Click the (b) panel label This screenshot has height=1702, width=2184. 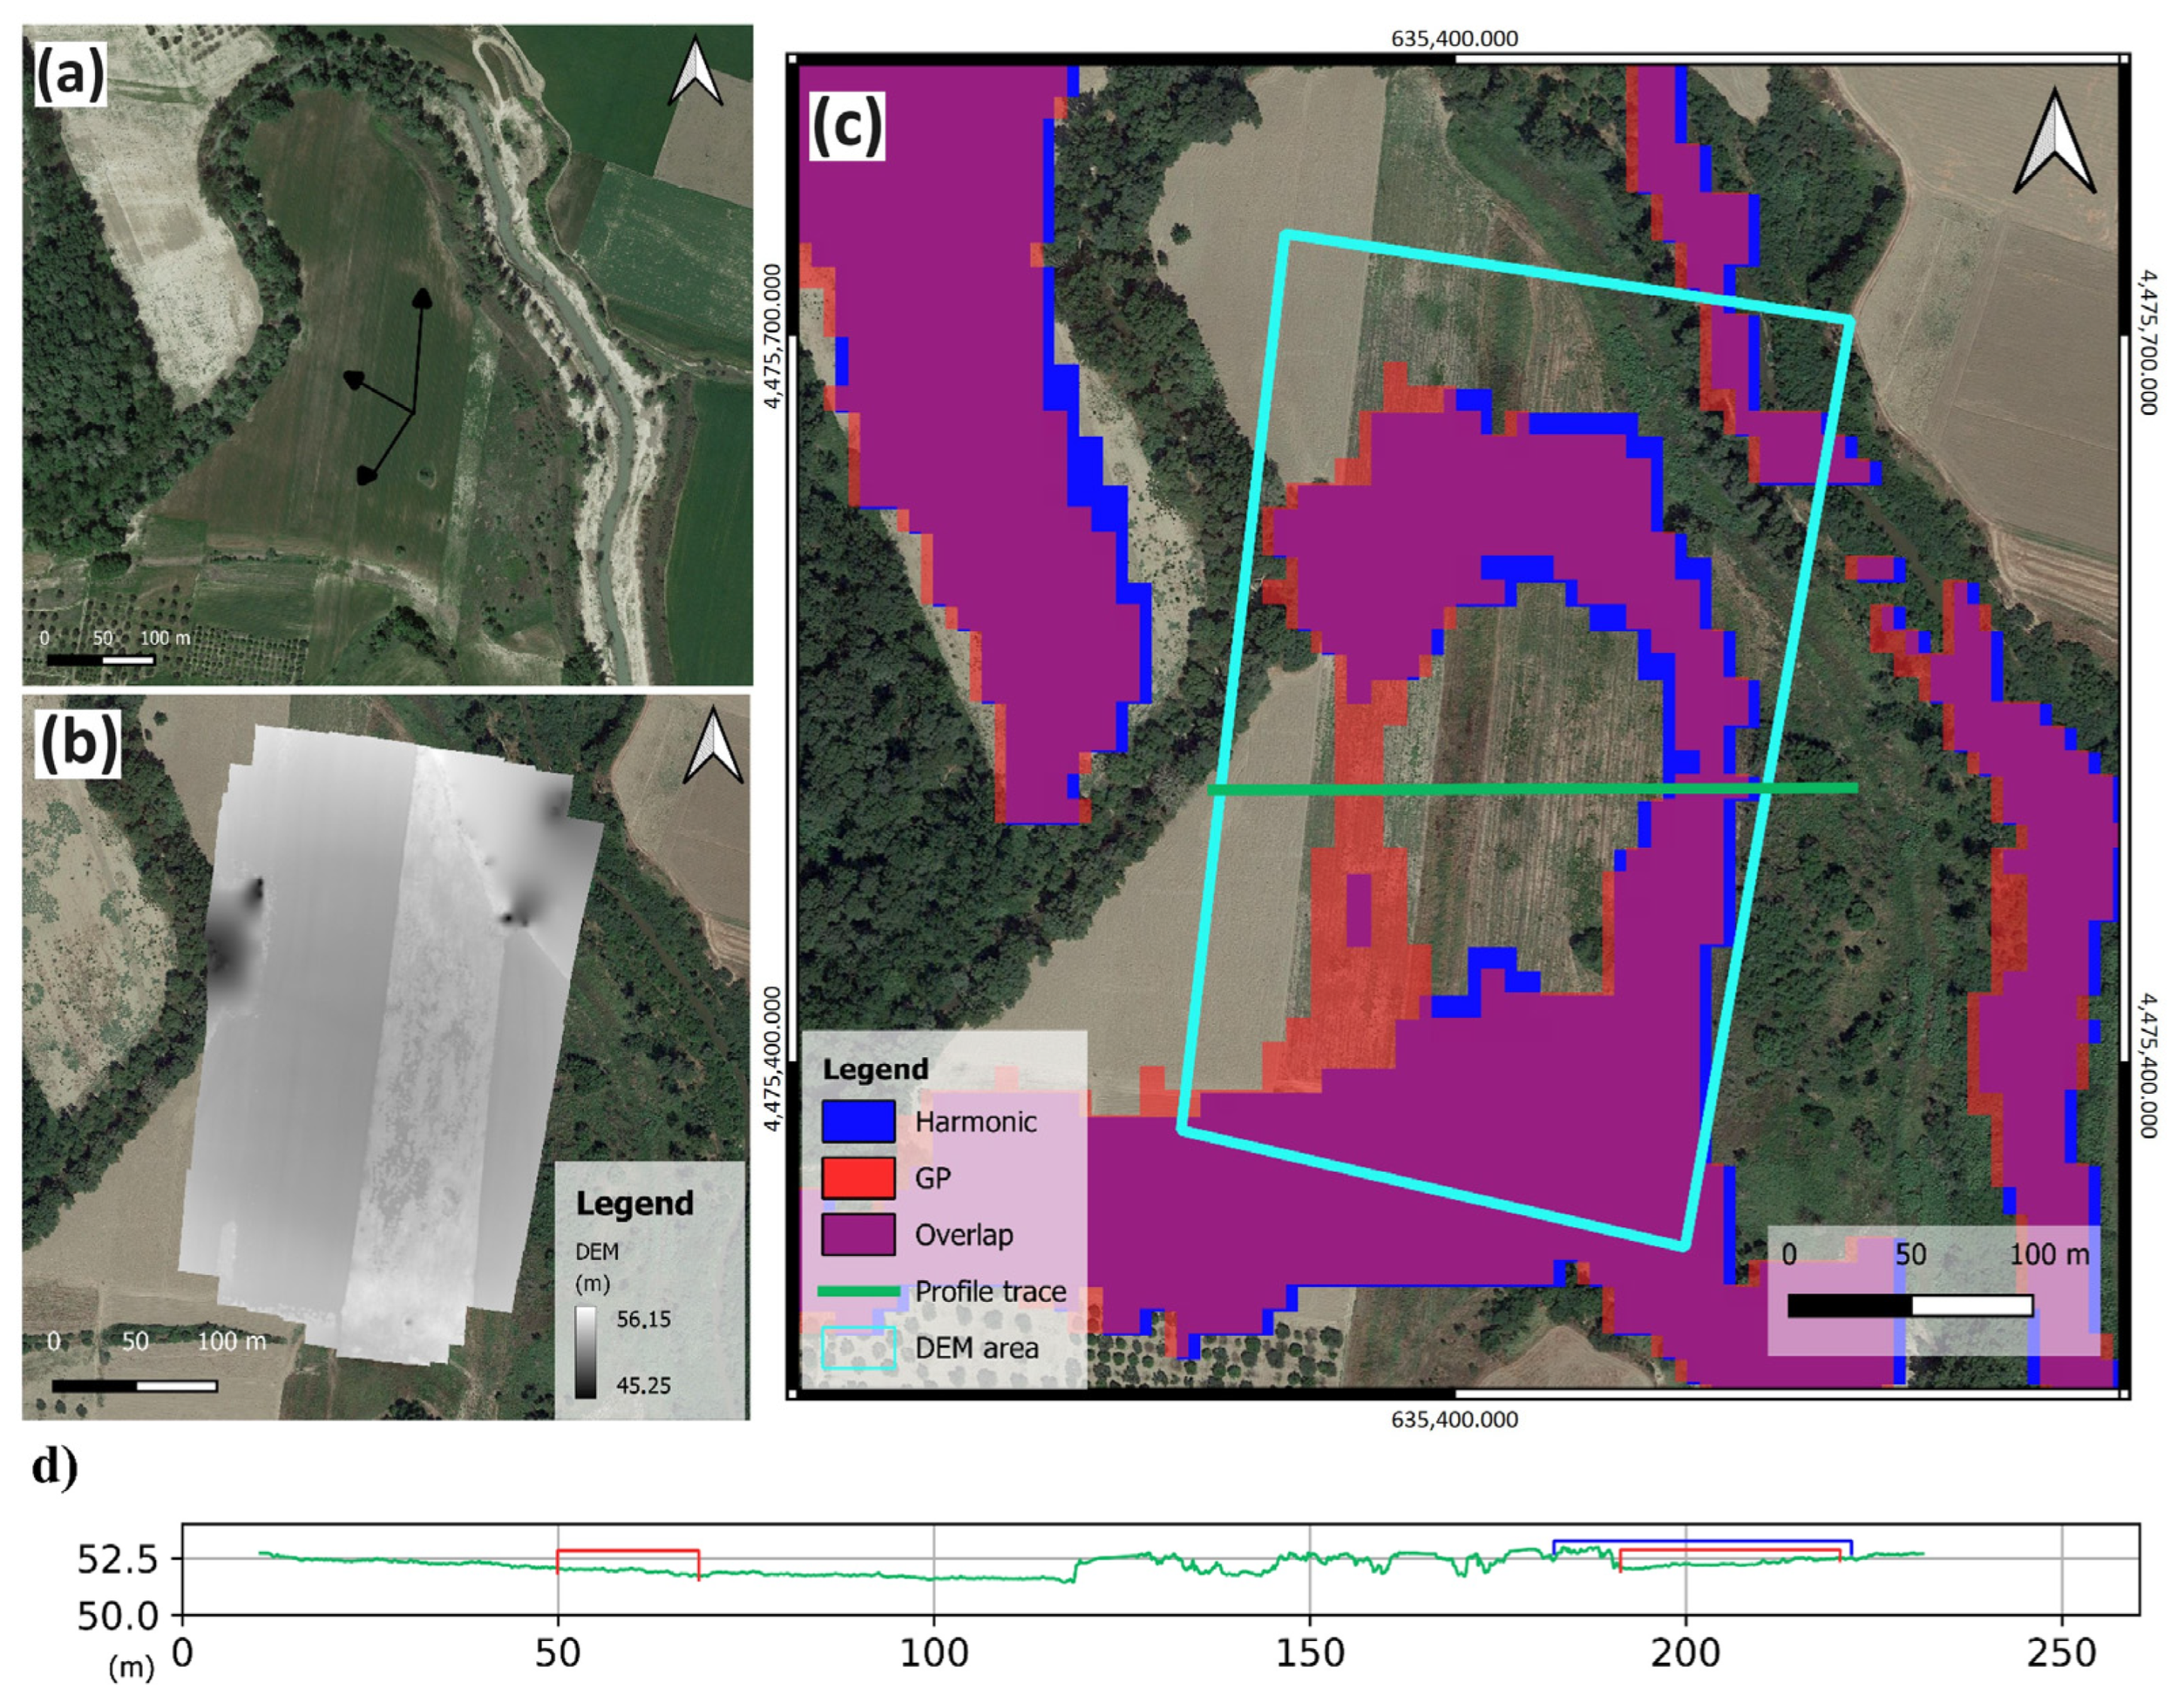(x=77, y=744)
